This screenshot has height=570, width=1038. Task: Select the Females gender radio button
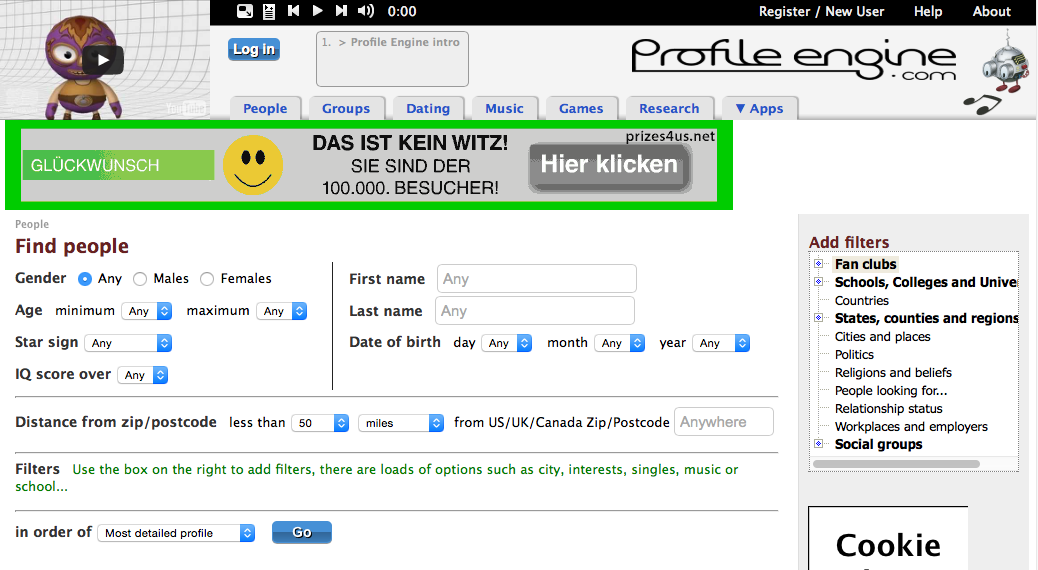coord(207,279)
